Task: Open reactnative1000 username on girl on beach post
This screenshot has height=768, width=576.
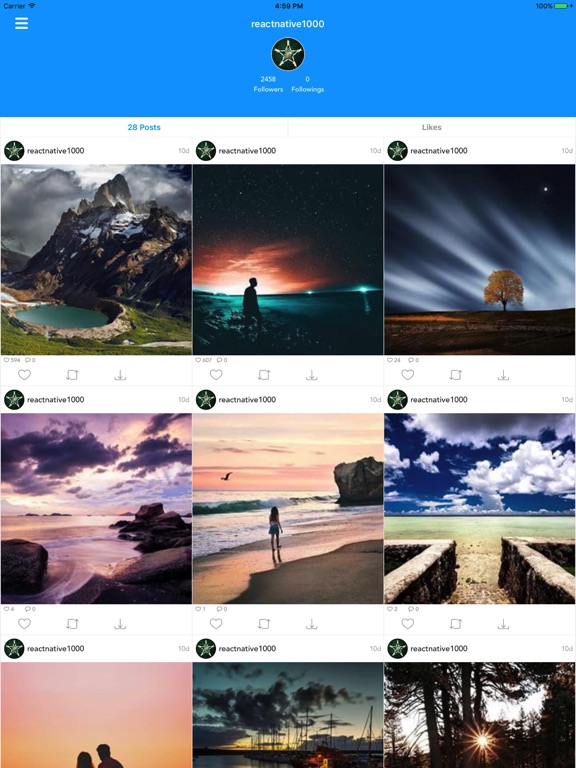Action: pyautogui.click(x=247, y=400)
